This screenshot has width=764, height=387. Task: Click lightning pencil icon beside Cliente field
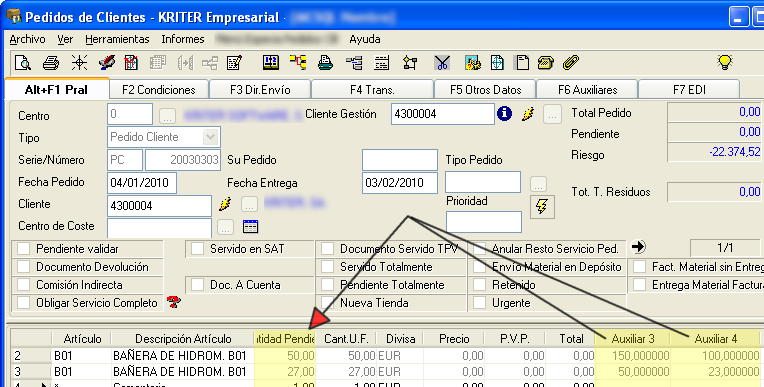(x=225, y=204)
